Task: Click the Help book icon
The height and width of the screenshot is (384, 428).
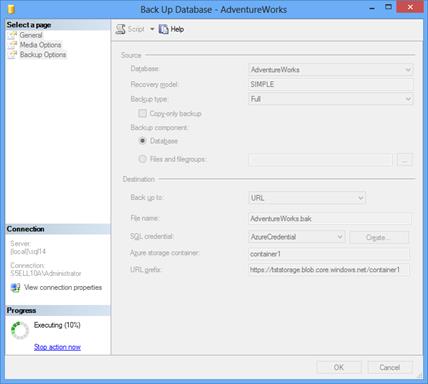Action: point(163,29)
